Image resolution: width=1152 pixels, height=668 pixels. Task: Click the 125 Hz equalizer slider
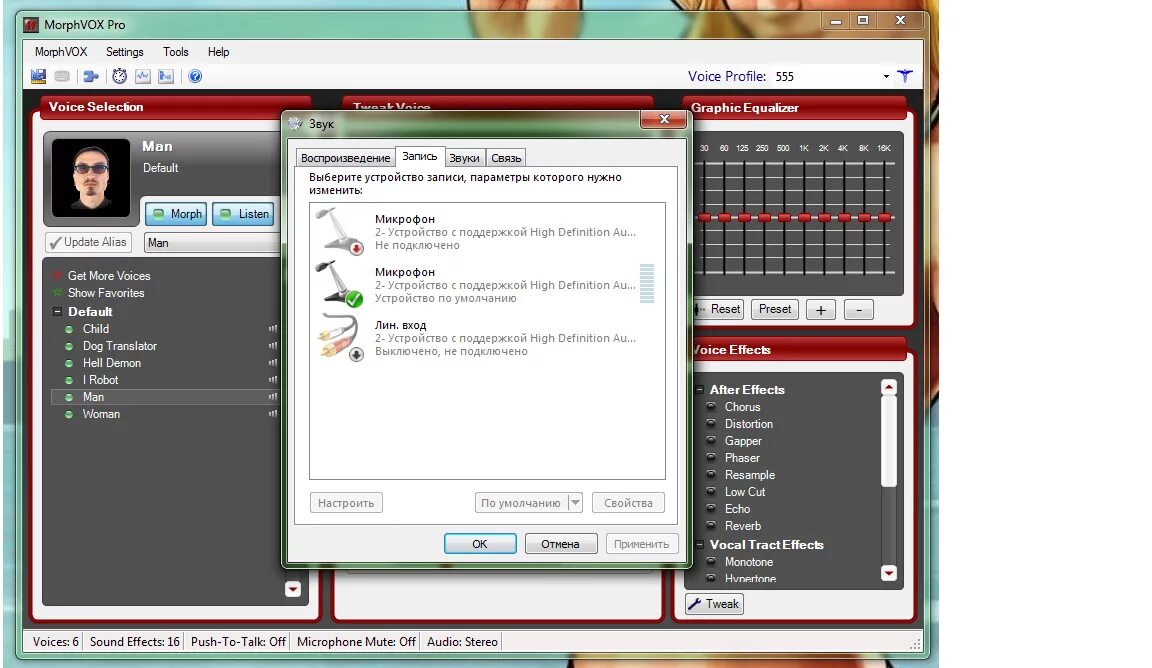coord(744,218)
